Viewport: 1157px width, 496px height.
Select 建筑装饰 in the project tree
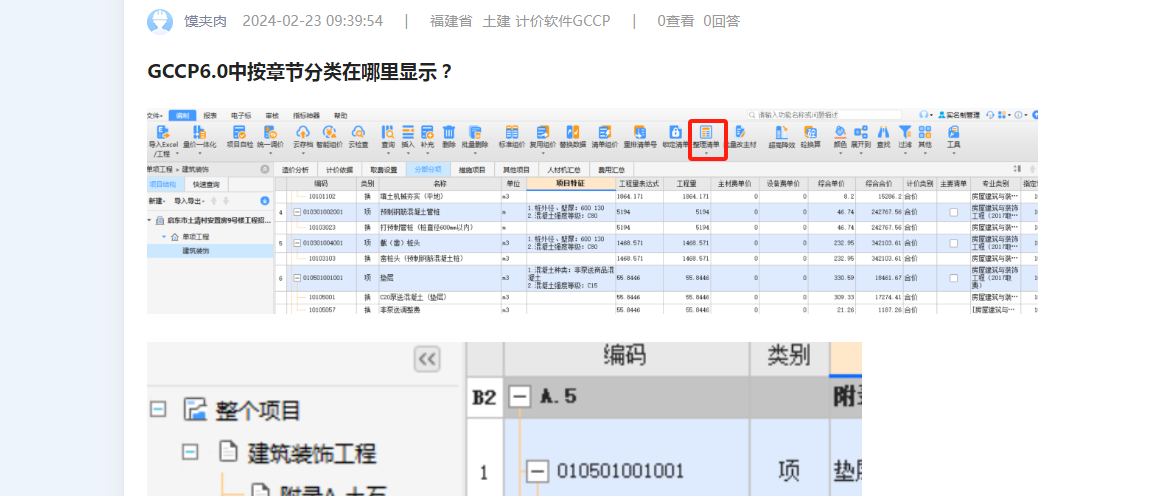(196, 251)
